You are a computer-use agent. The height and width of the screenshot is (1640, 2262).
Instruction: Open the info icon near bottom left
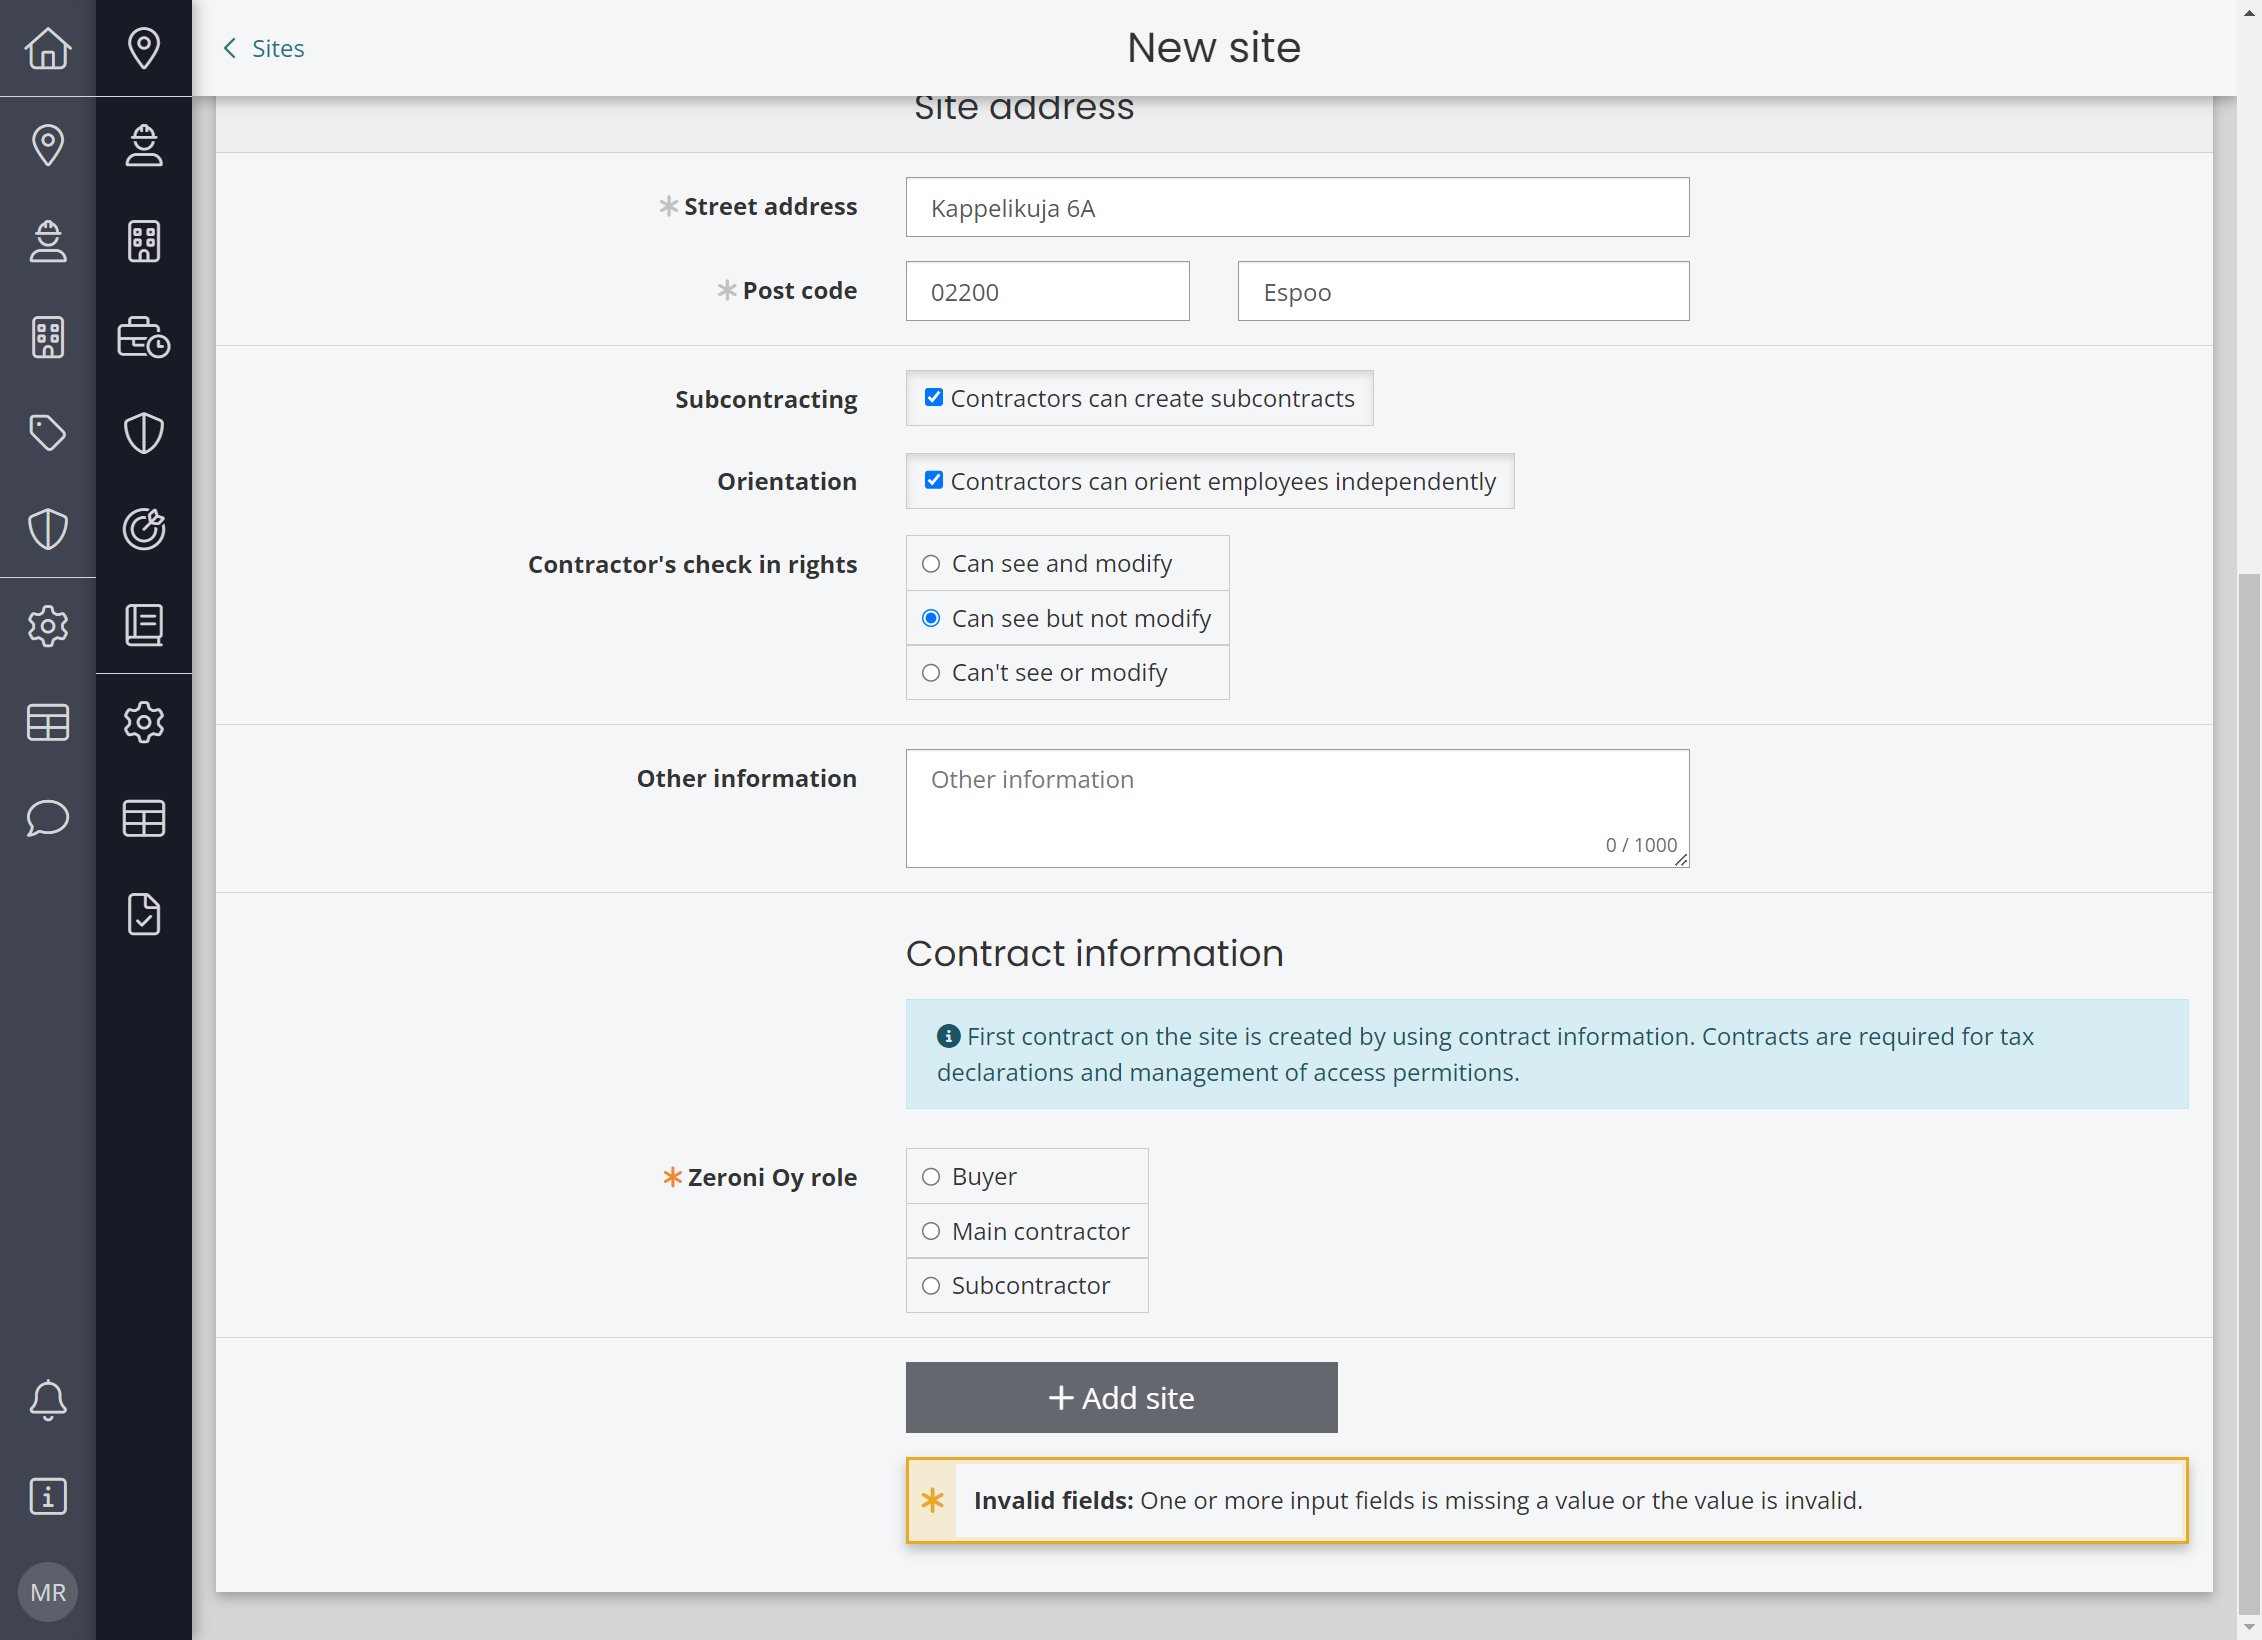[x=48, y=1497]
